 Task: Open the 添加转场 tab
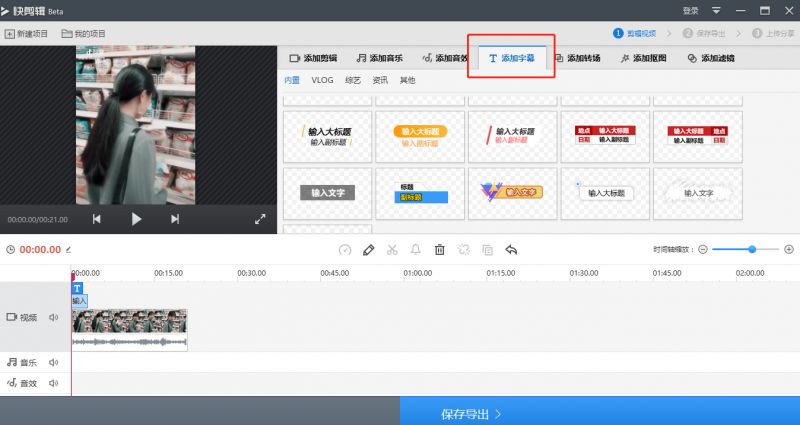(x=577, y=58)
